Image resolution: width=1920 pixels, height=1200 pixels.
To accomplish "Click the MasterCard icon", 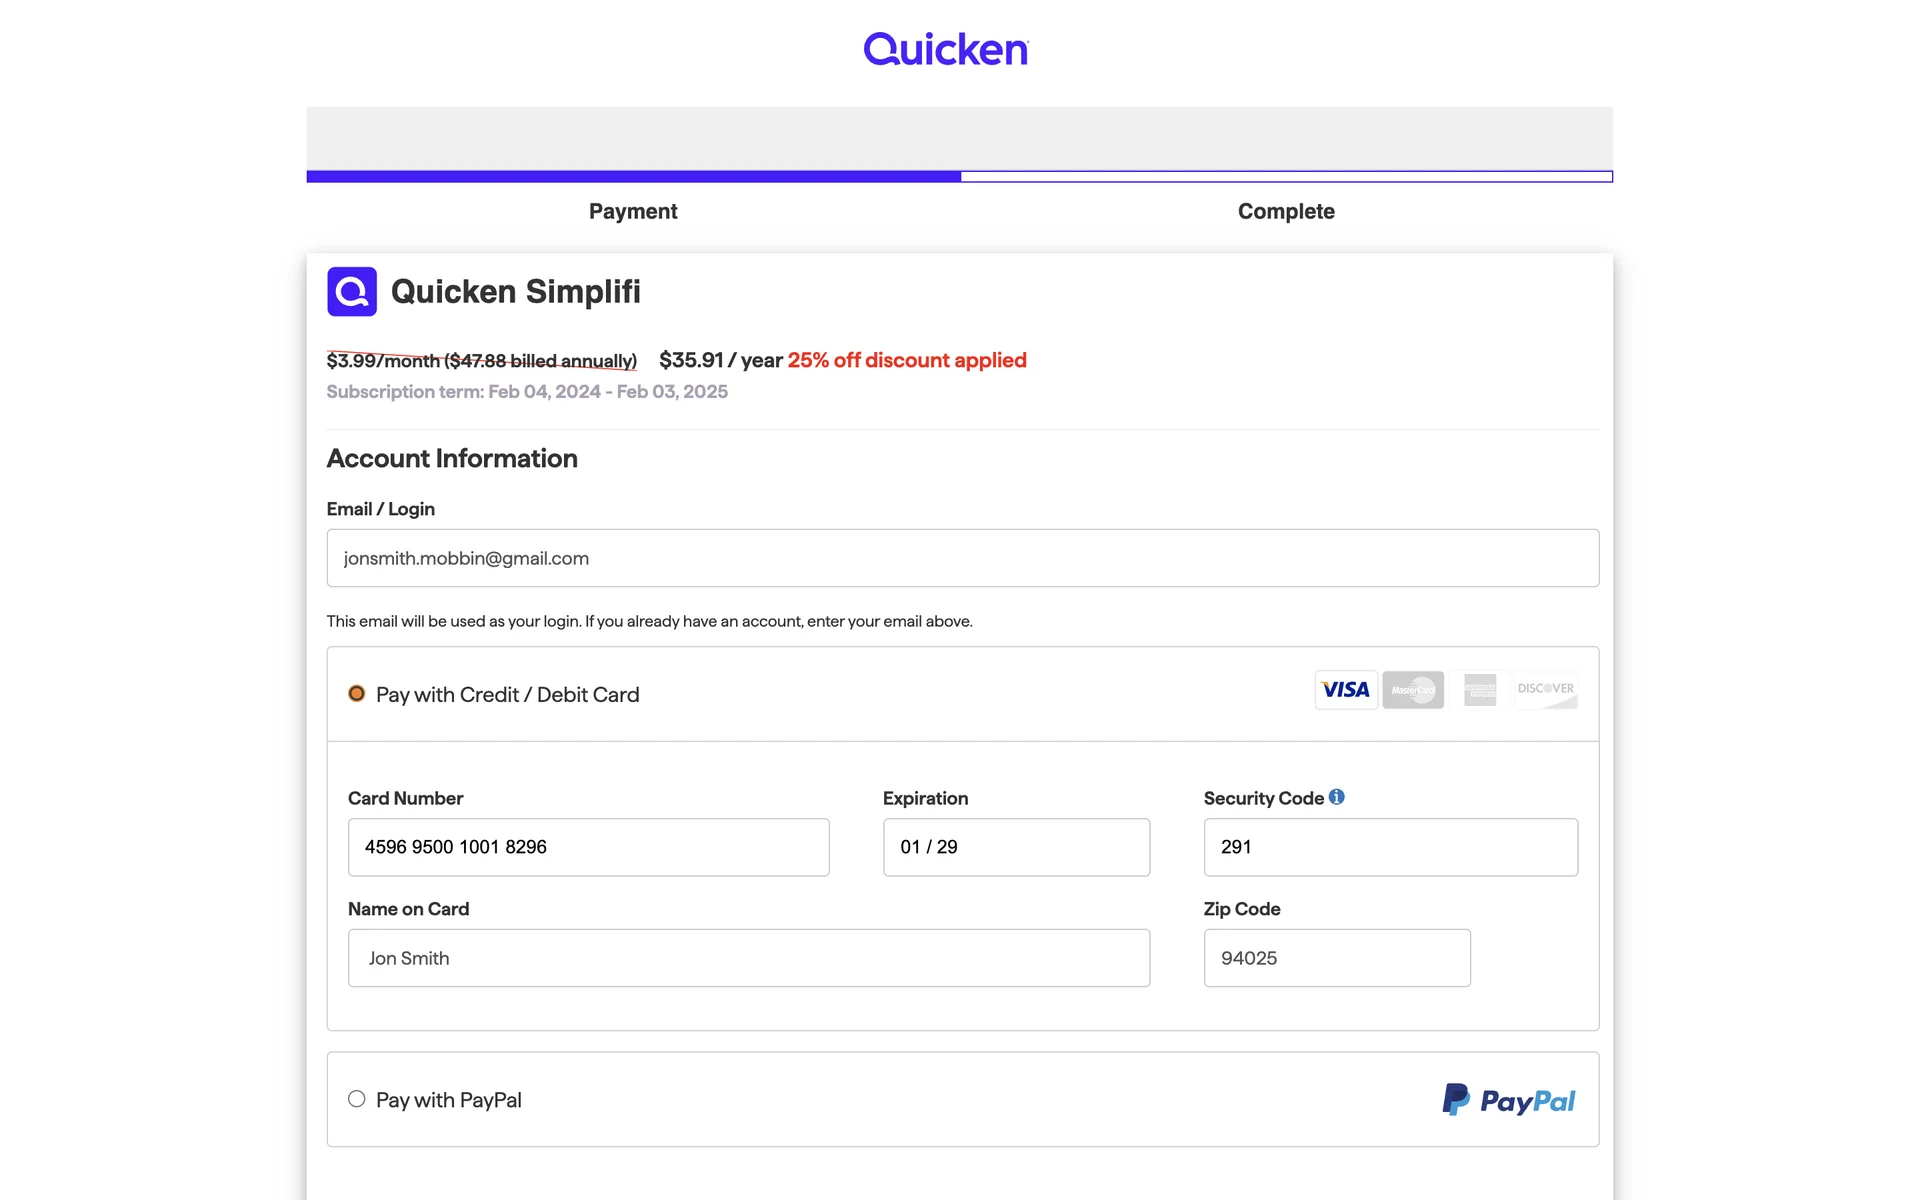I will (x=1412, y=690).
